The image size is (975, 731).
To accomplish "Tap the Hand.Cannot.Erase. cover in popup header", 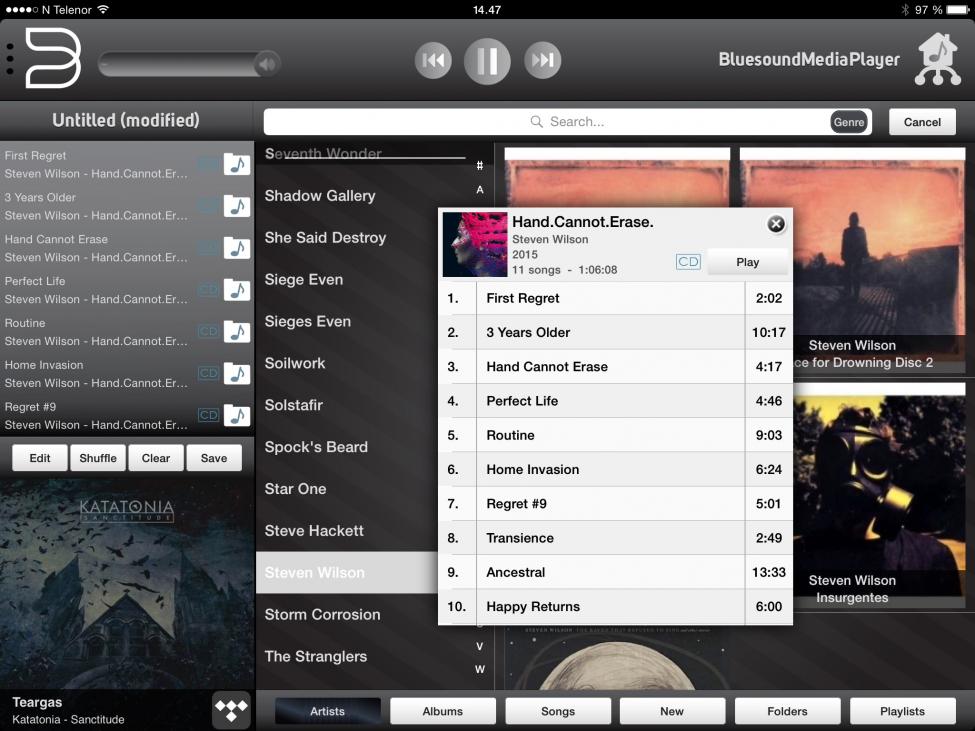I will tap(475, 244).
